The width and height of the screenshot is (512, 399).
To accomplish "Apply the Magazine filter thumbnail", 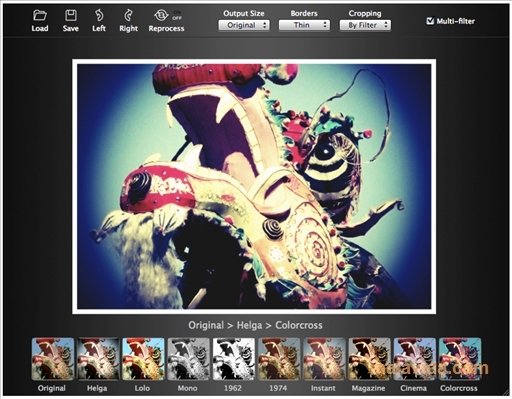I will [x=369, y=359].
